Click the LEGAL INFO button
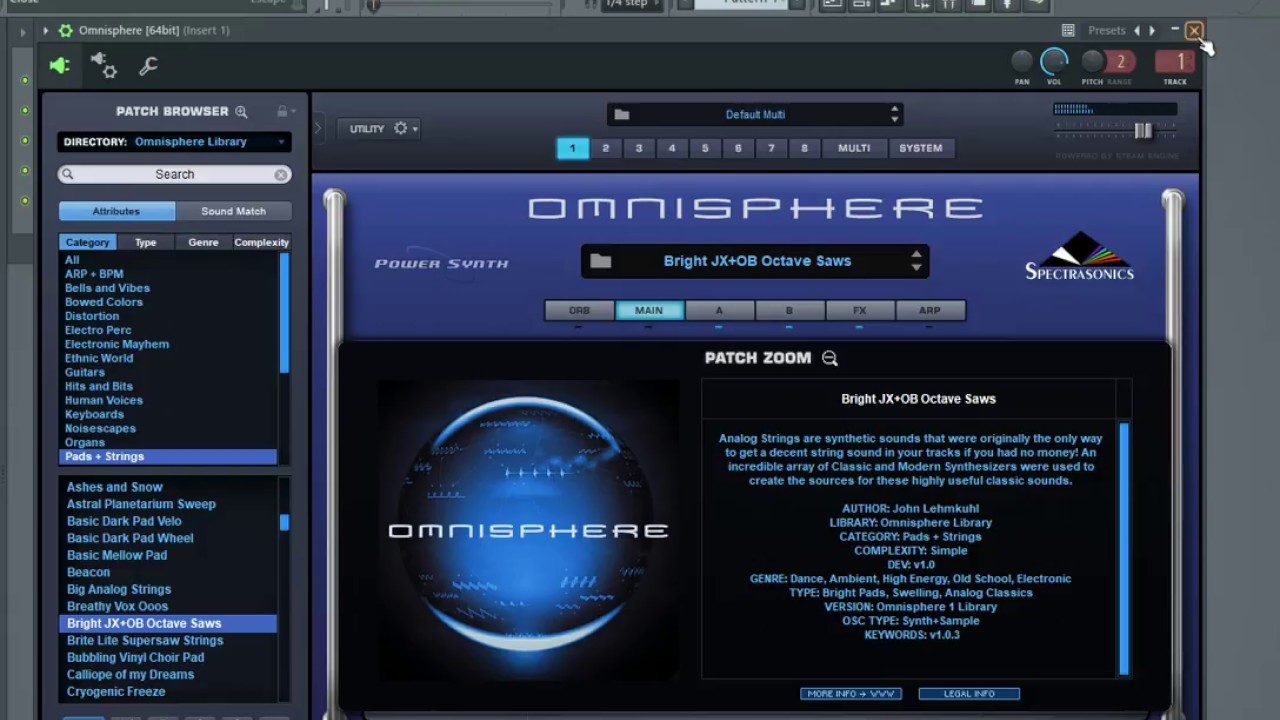 969,693
